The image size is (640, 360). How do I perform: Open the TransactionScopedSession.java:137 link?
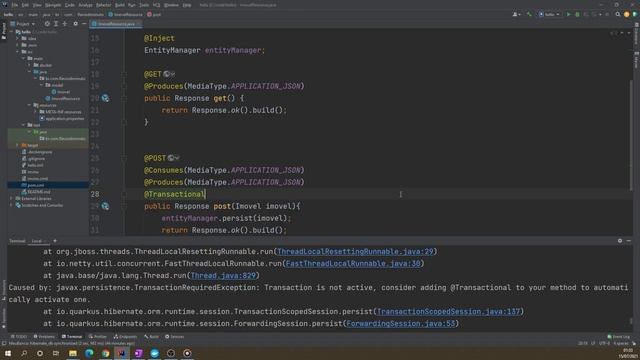(448, 311)
